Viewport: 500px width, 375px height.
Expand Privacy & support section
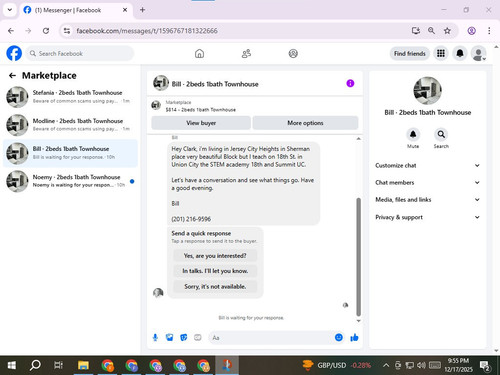[427, 217]
